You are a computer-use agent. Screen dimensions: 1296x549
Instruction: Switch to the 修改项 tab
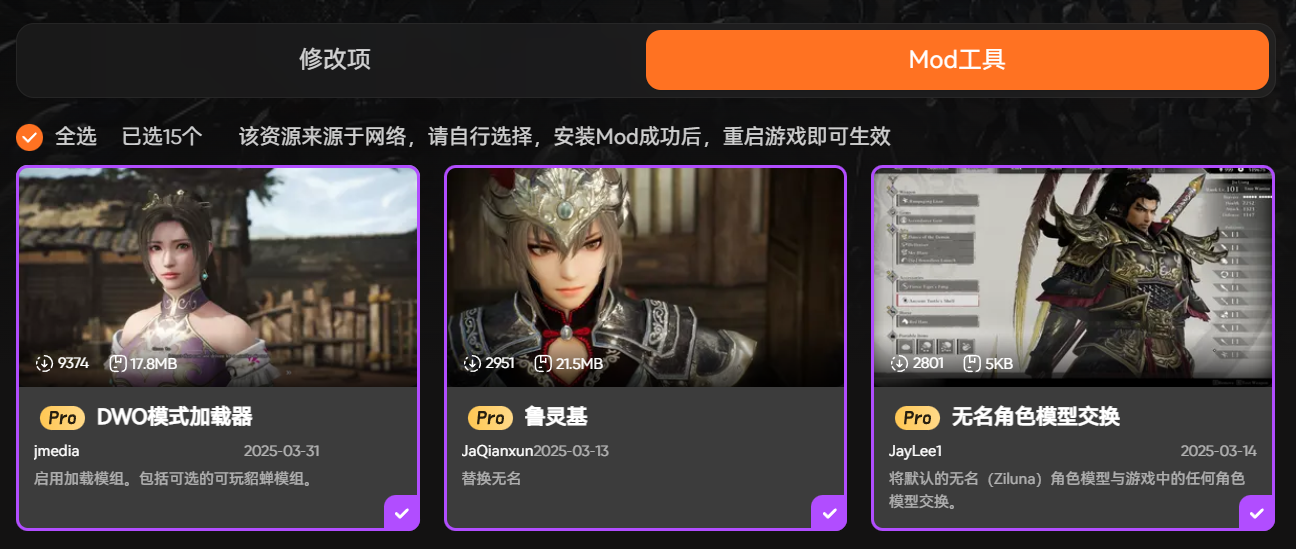pyautogui.click(x=335, y=60)
